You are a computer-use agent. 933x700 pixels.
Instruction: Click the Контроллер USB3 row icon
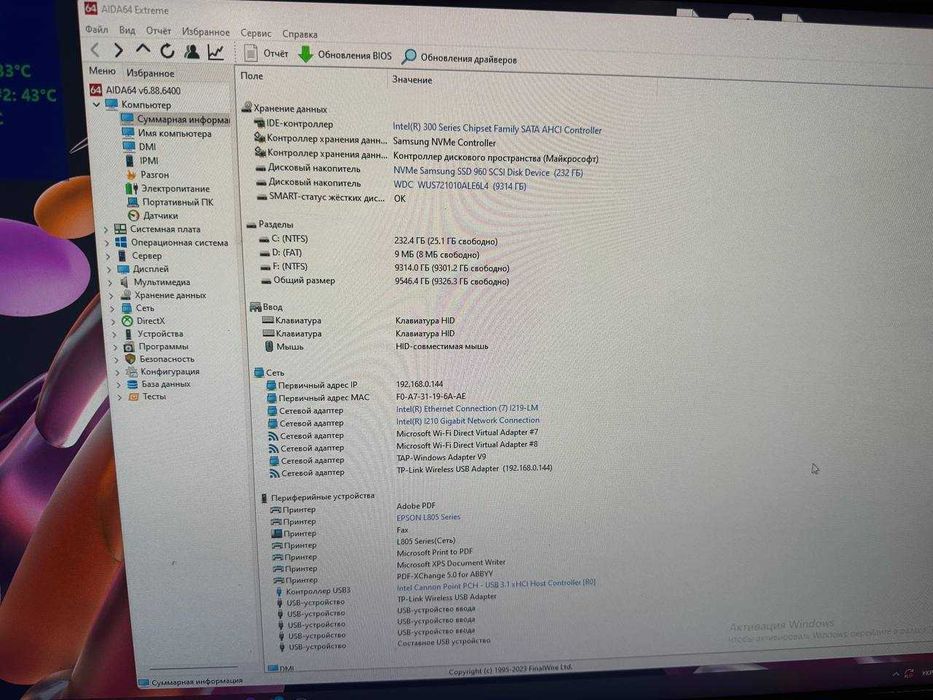pyautogui.click(x=278, y=592)
